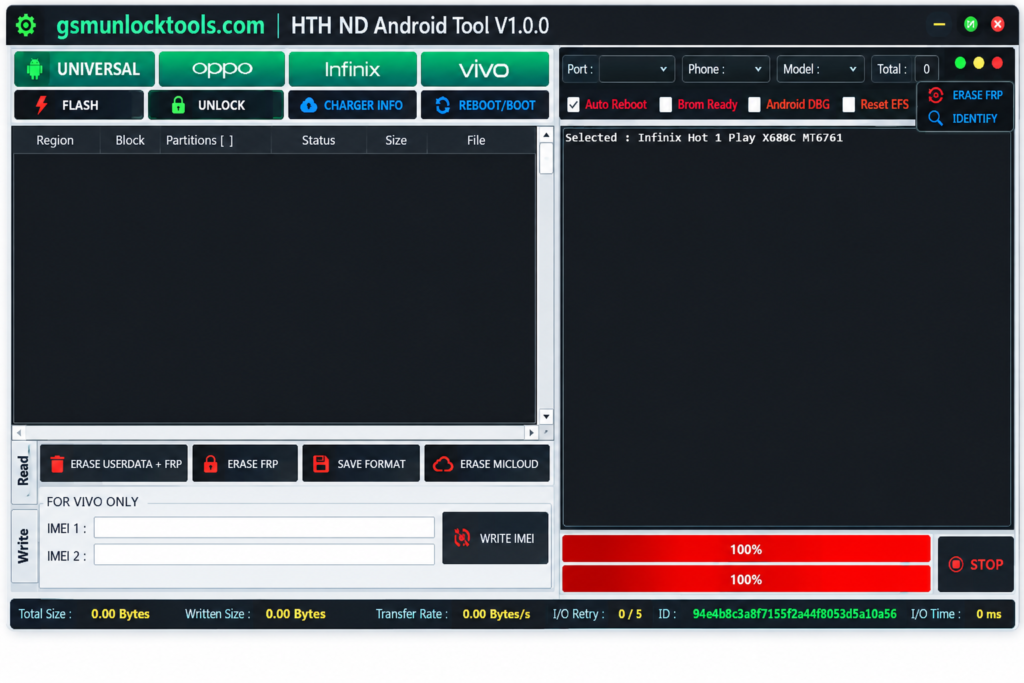Click the UNLOCK button
1024x683 pixels.
click(216, 105)
